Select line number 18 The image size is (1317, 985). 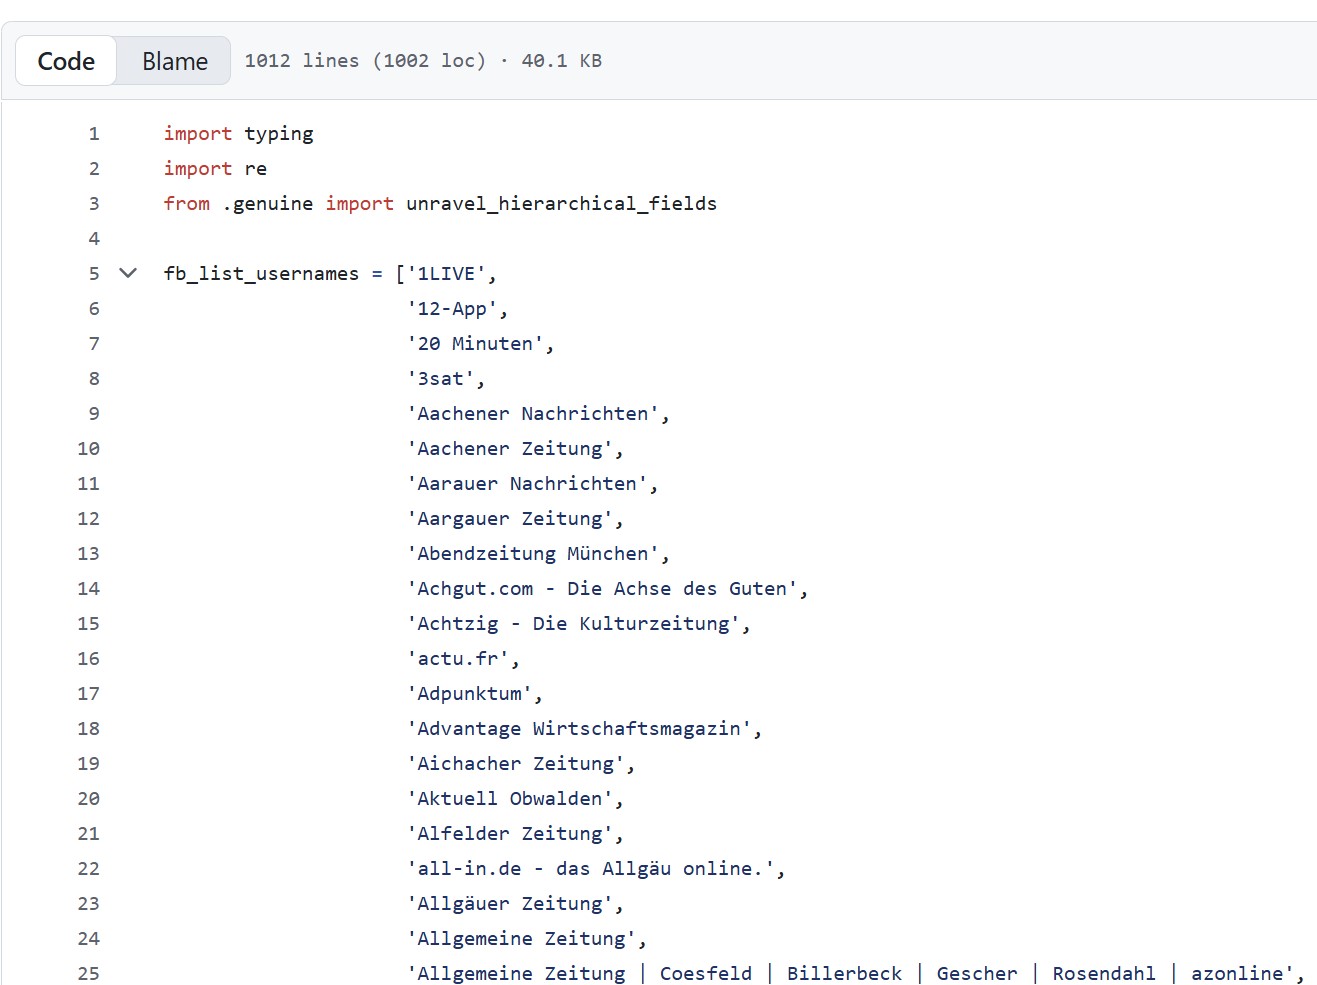pyautogui.click(x=89, y=729)
